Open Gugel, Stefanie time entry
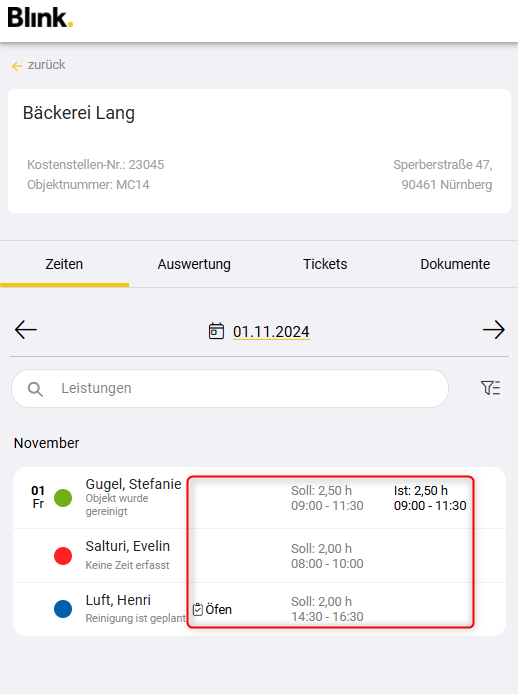Screen dimensions: 518x694 tap(259, 498)
